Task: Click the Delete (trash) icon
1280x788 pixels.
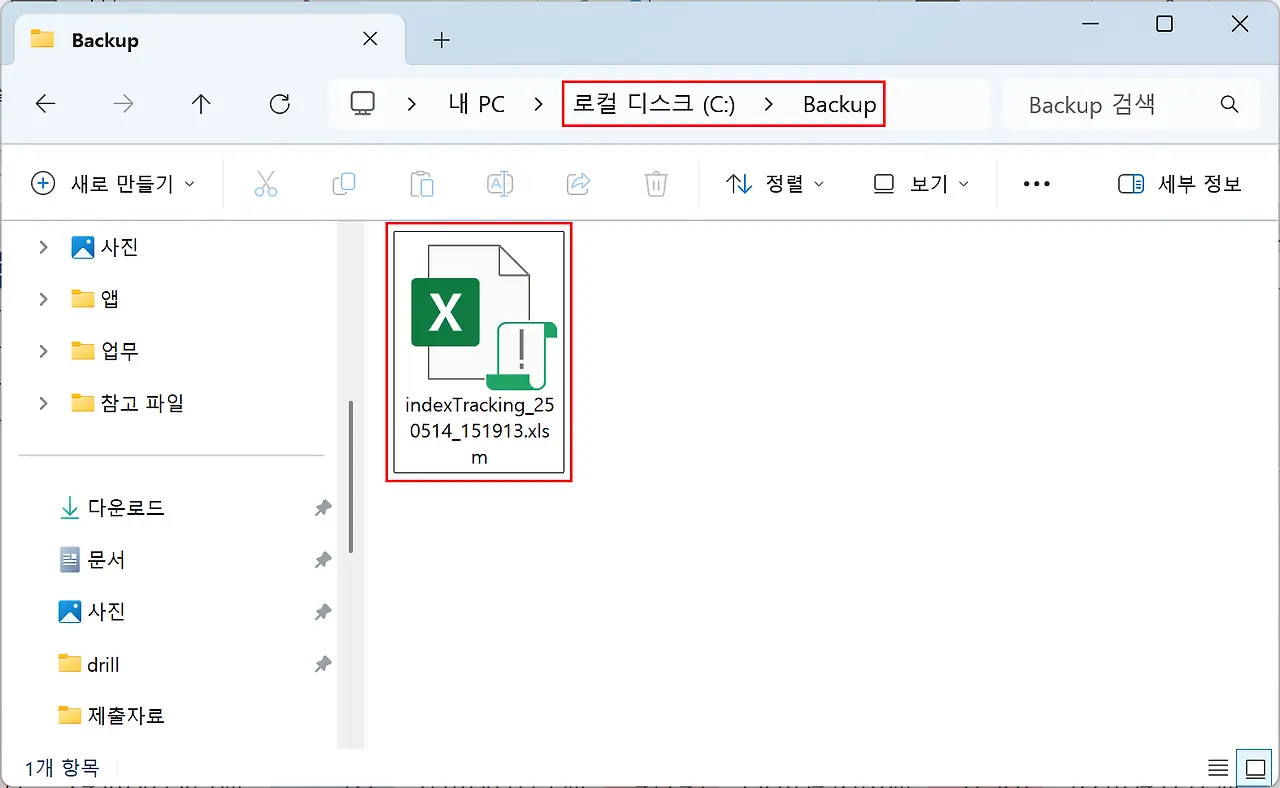Action: tap(655, 183)
